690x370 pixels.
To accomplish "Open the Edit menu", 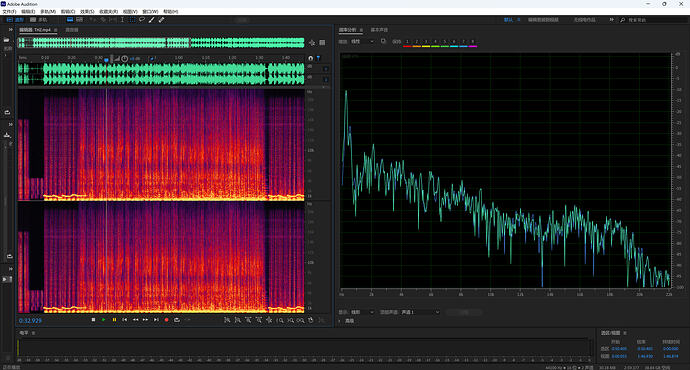I will point(28,11).
